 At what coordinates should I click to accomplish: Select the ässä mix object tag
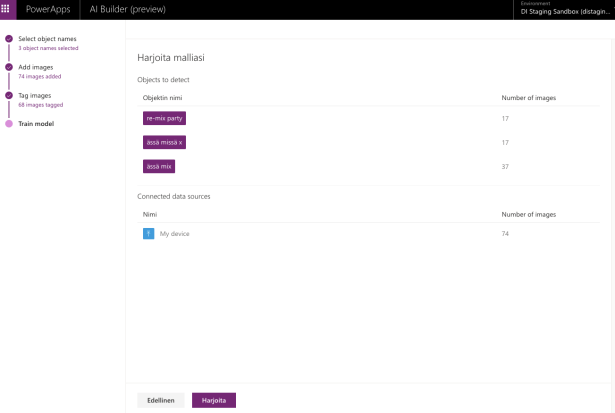pyautogui.click(x=159, y=166)
